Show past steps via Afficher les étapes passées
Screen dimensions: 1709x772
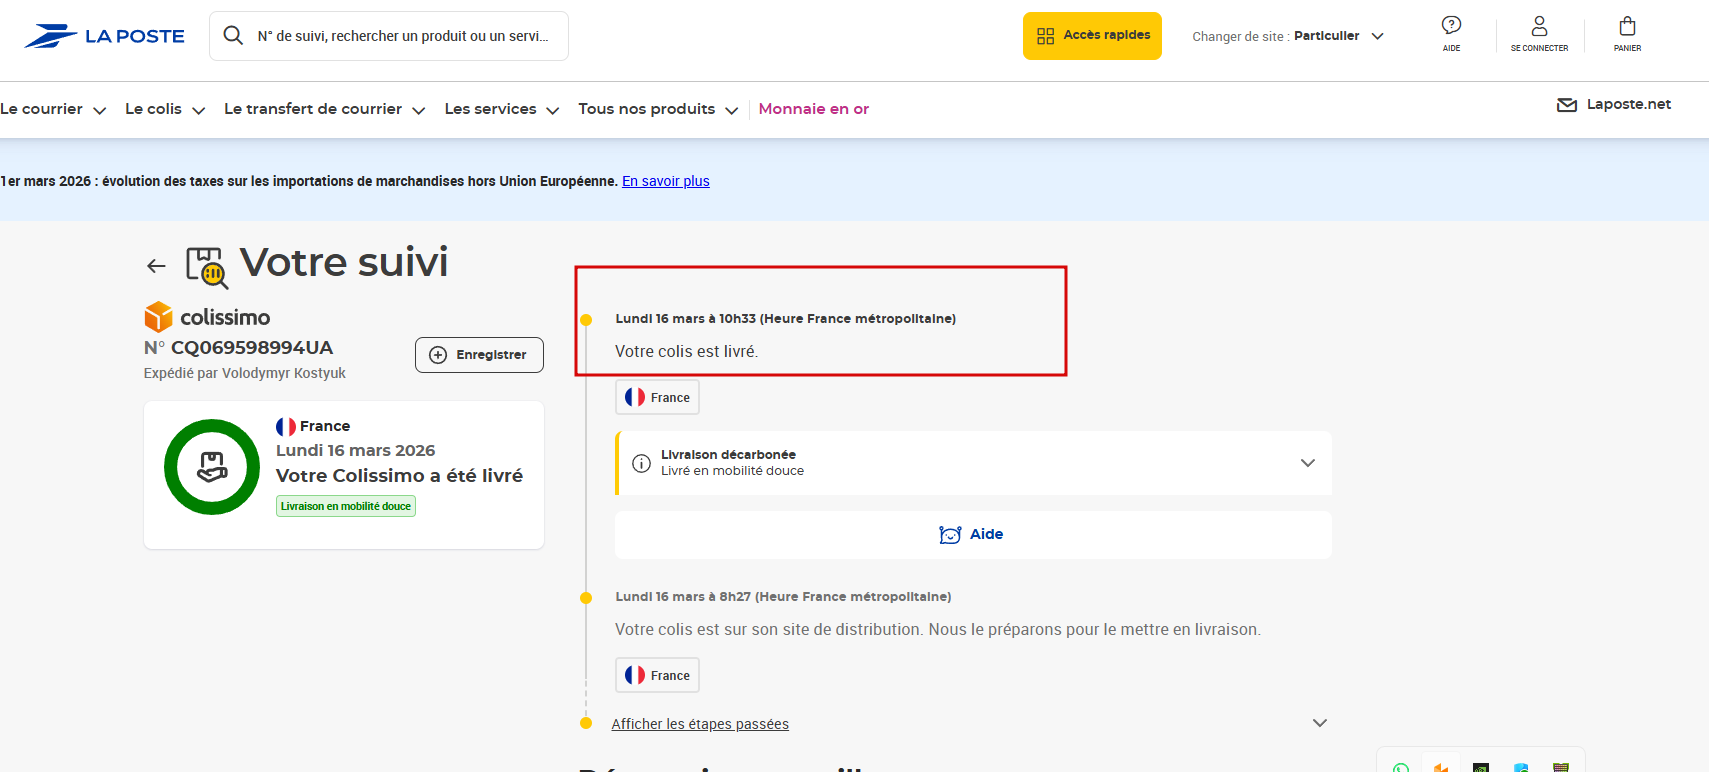(700, 724)
